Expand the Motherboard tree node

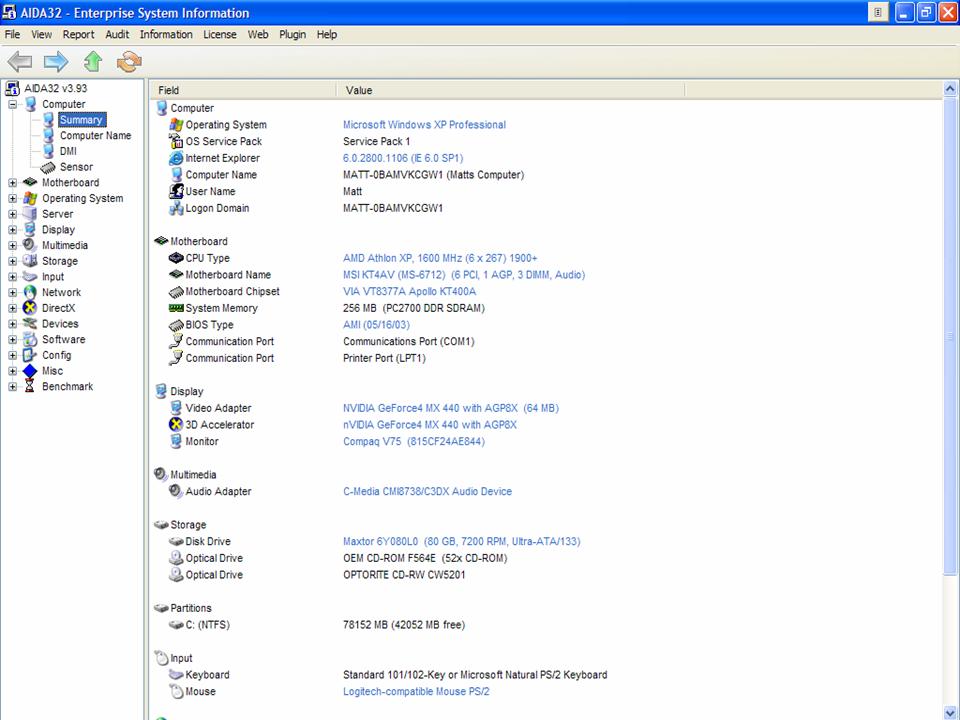(12, 182)
